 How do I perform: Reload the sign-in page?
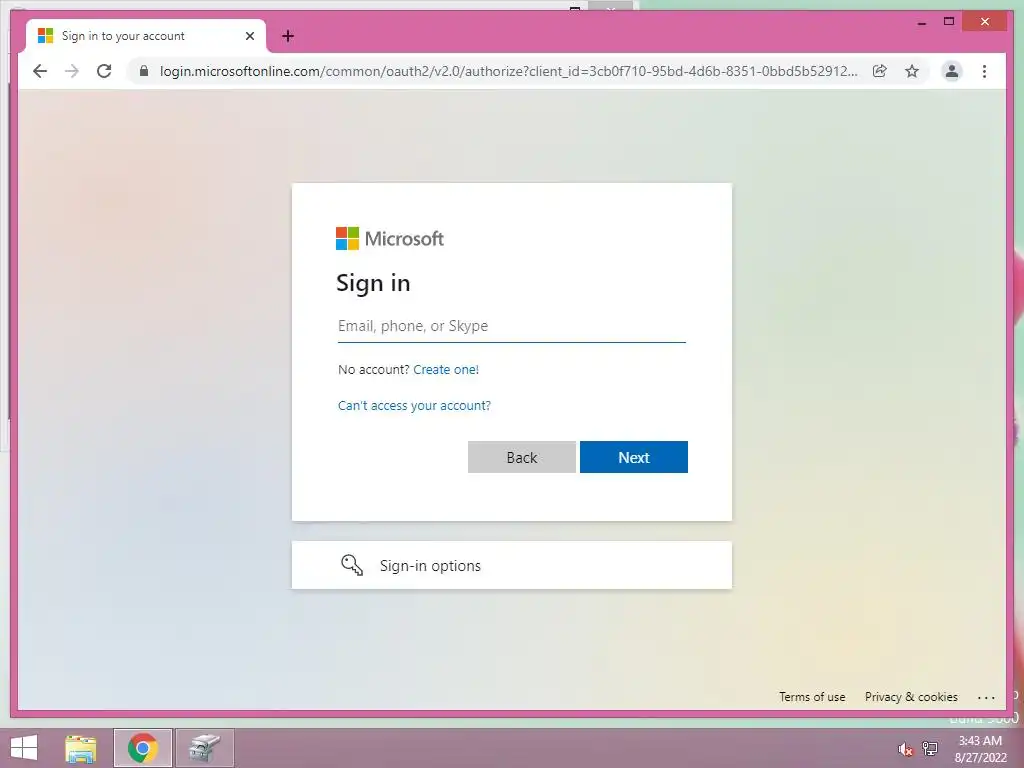(104, 71)
